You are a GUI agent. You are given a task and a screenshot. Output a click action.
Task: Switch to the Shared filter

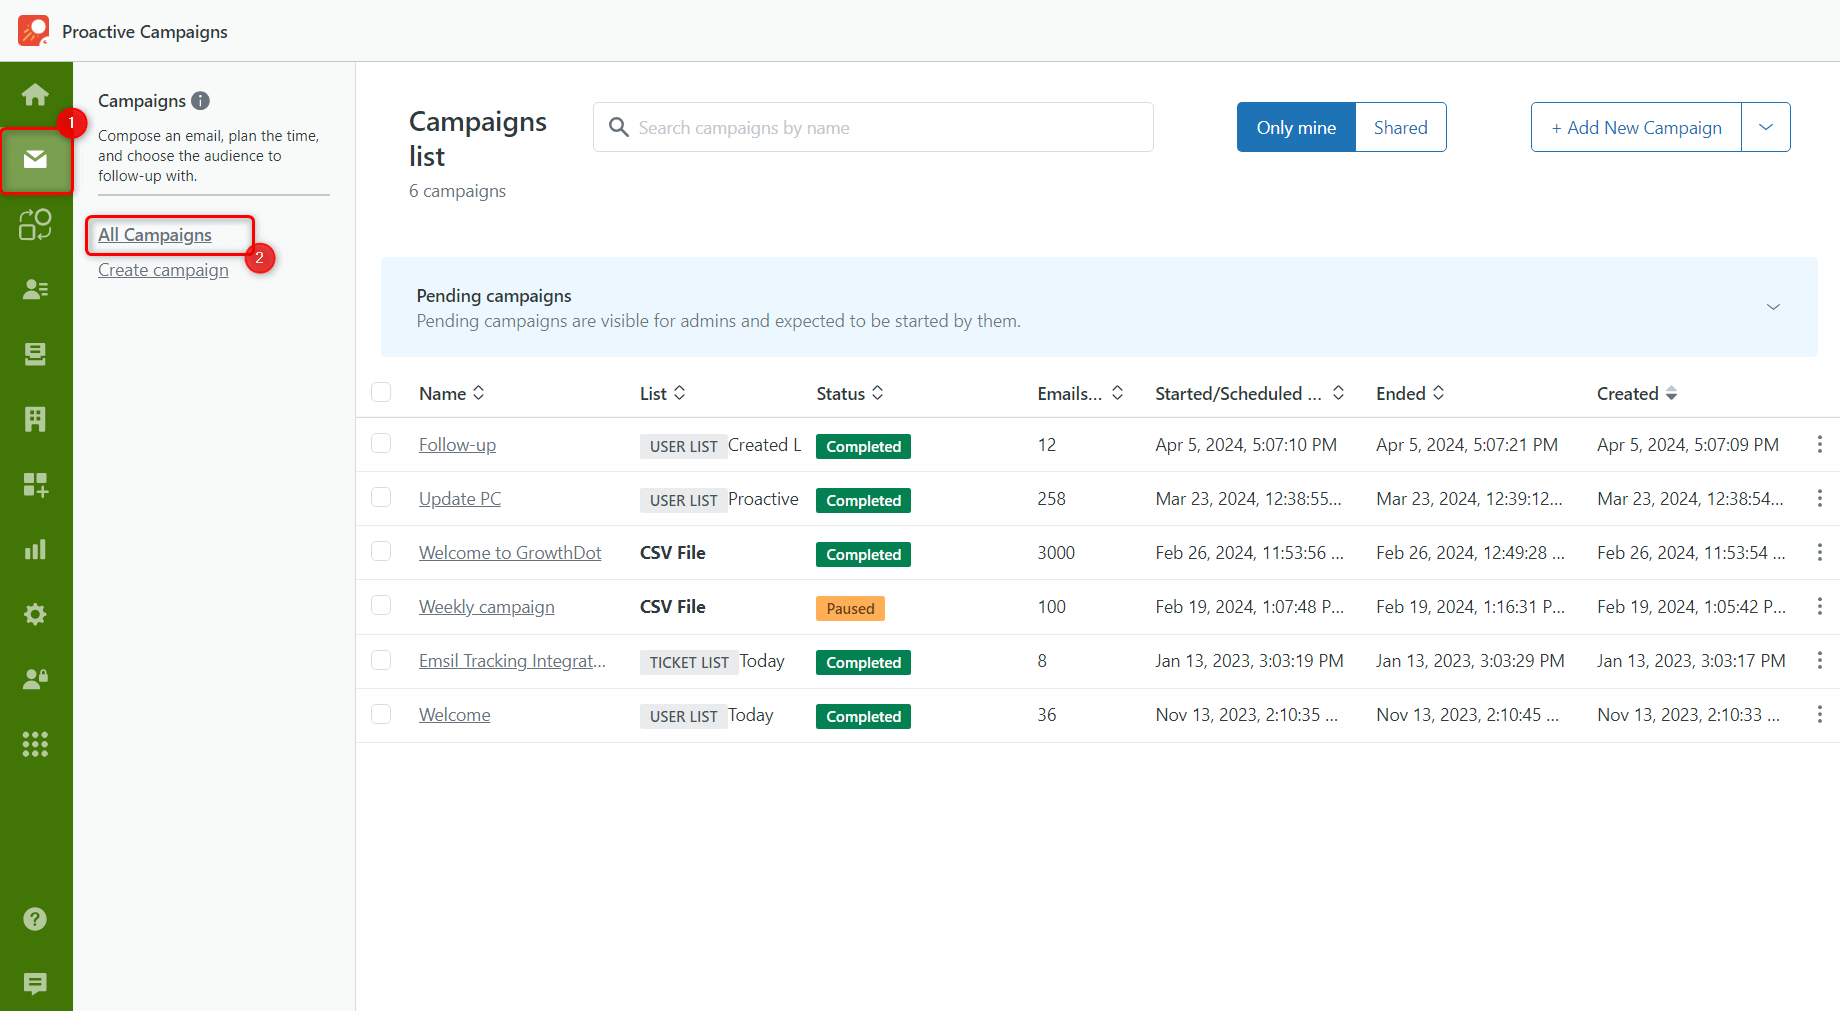[1400, 127]
